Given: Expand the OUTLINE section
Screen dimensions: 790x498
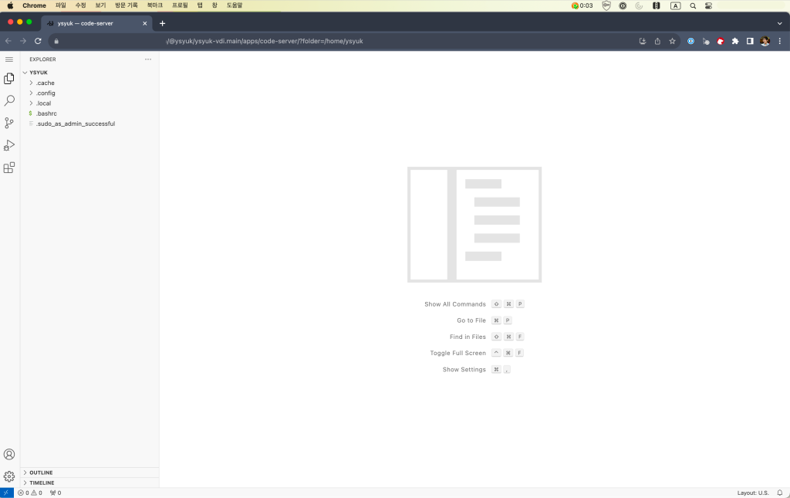Looking at the screenshot, I should 41,472.
